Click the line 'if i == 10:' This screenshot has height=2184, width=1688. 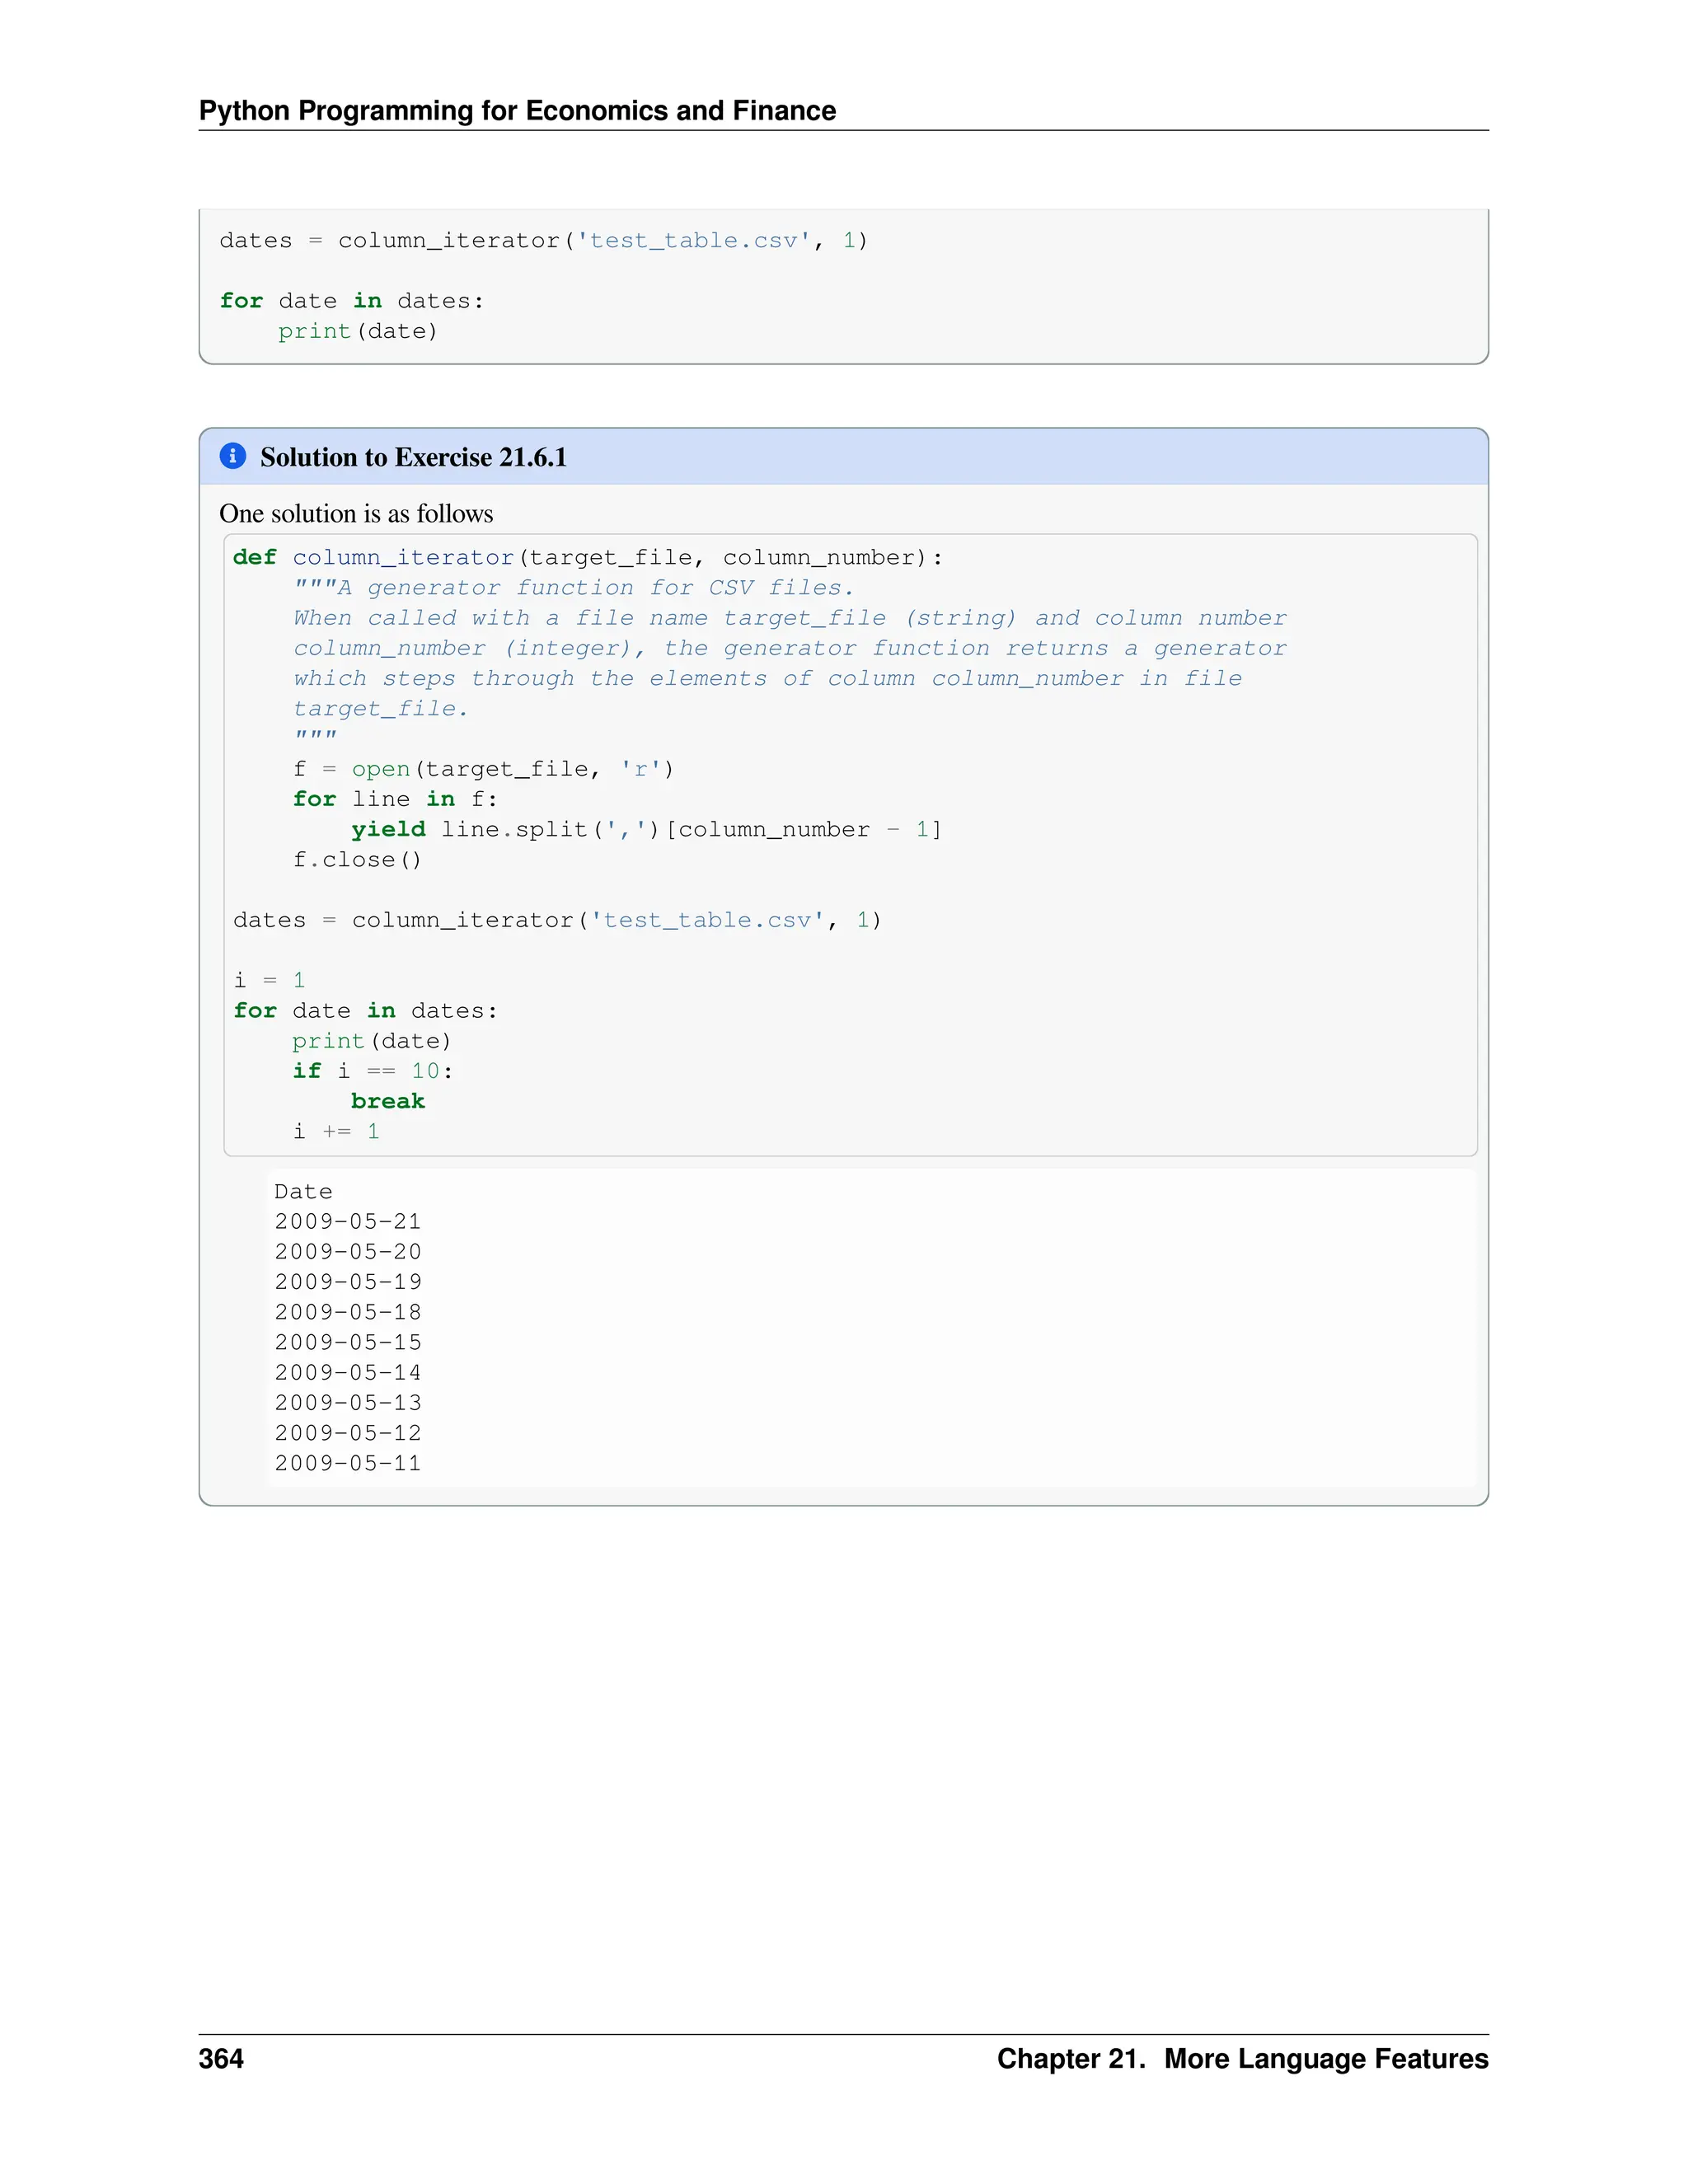coord(373,1071)
